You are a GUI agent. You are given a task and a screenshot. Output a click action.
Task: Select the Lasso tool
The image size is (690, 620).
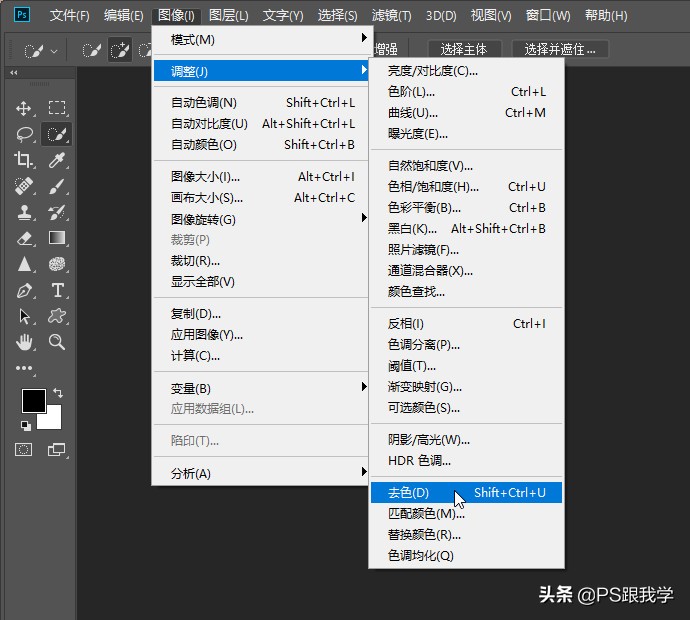tap(25, 134)
